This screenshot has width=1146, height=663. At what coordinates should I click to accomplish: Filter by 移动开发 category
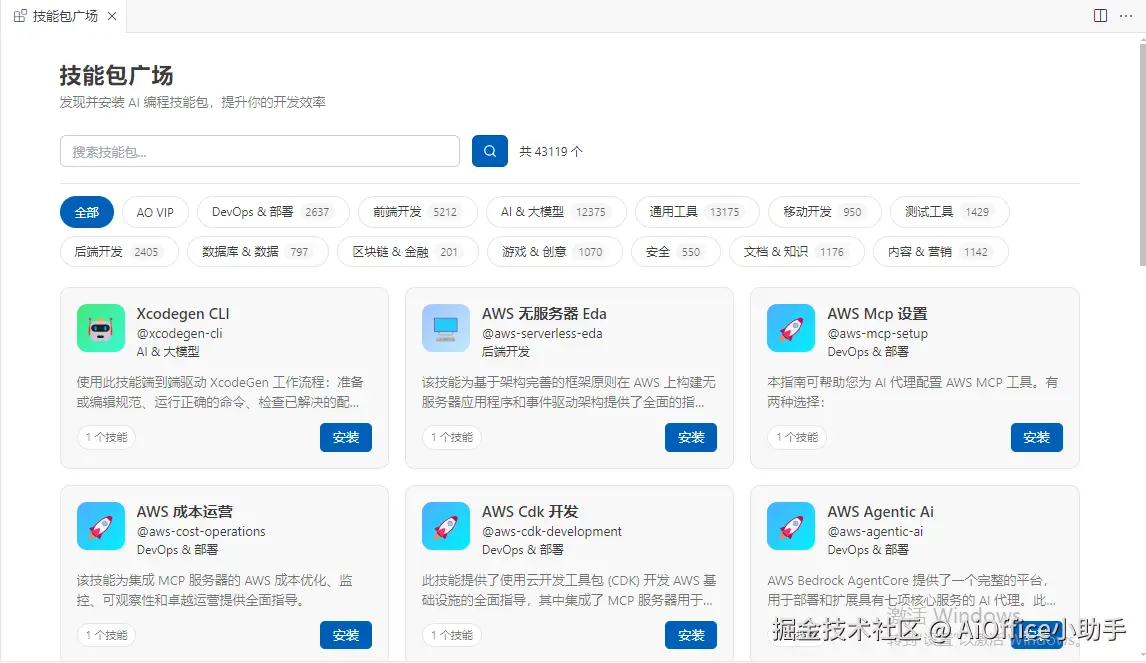[824, 212]
